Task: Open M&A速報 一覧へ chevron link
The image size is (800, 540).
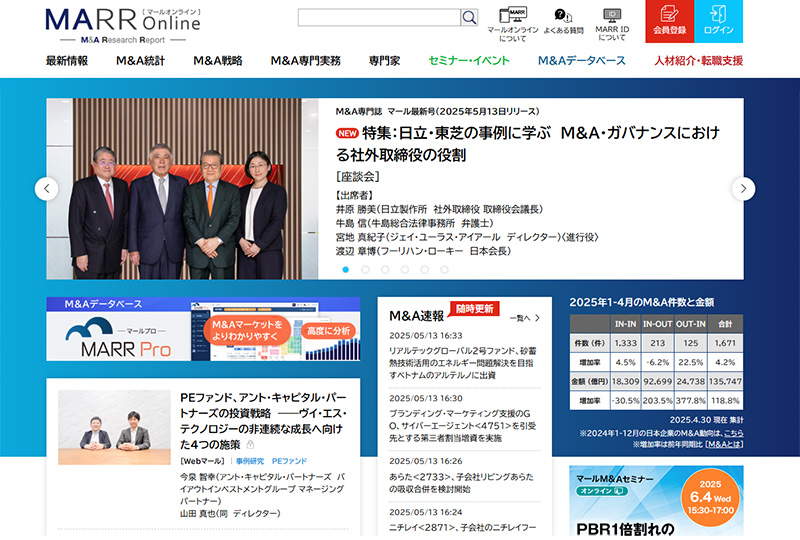Action: pos(524,318)
